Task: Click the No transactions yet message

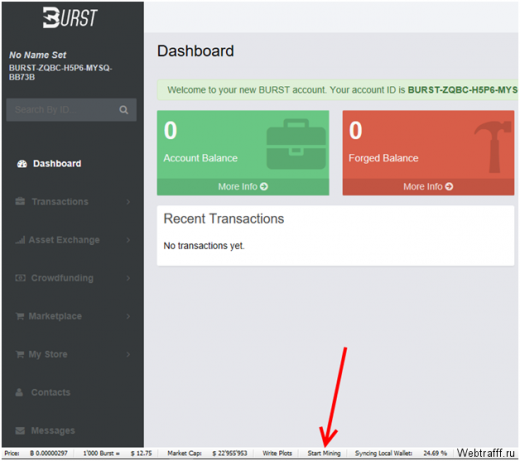Action: click(204, 246)
